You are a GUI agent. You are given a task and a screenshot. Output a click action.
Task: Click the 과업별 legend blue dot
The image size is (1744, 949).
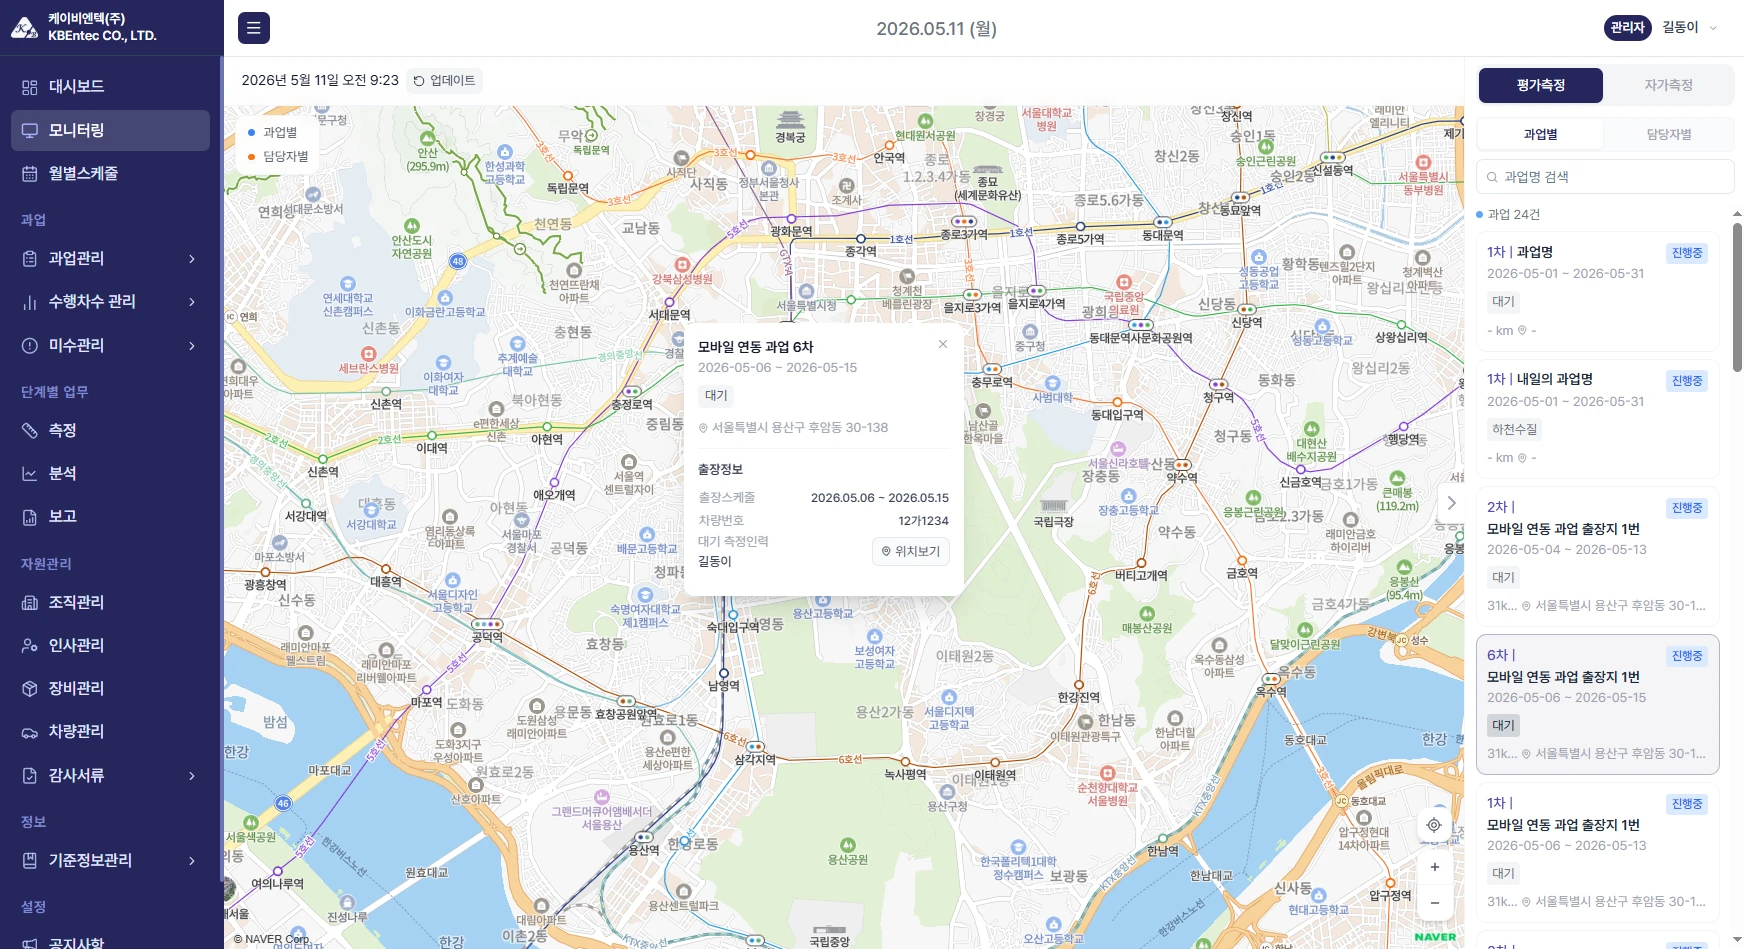point(252,132)
